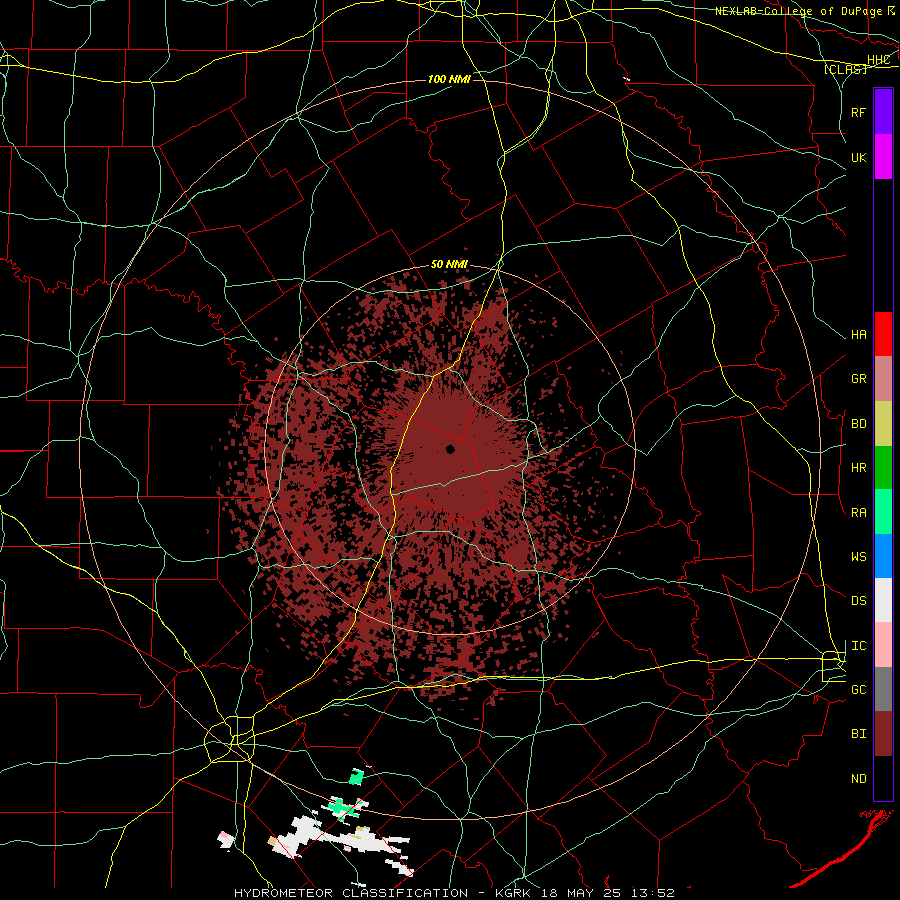Click the ND black legend swatch
Image resolution: width=900 pixels, height=900 pixels.
(x=883, y=778)
